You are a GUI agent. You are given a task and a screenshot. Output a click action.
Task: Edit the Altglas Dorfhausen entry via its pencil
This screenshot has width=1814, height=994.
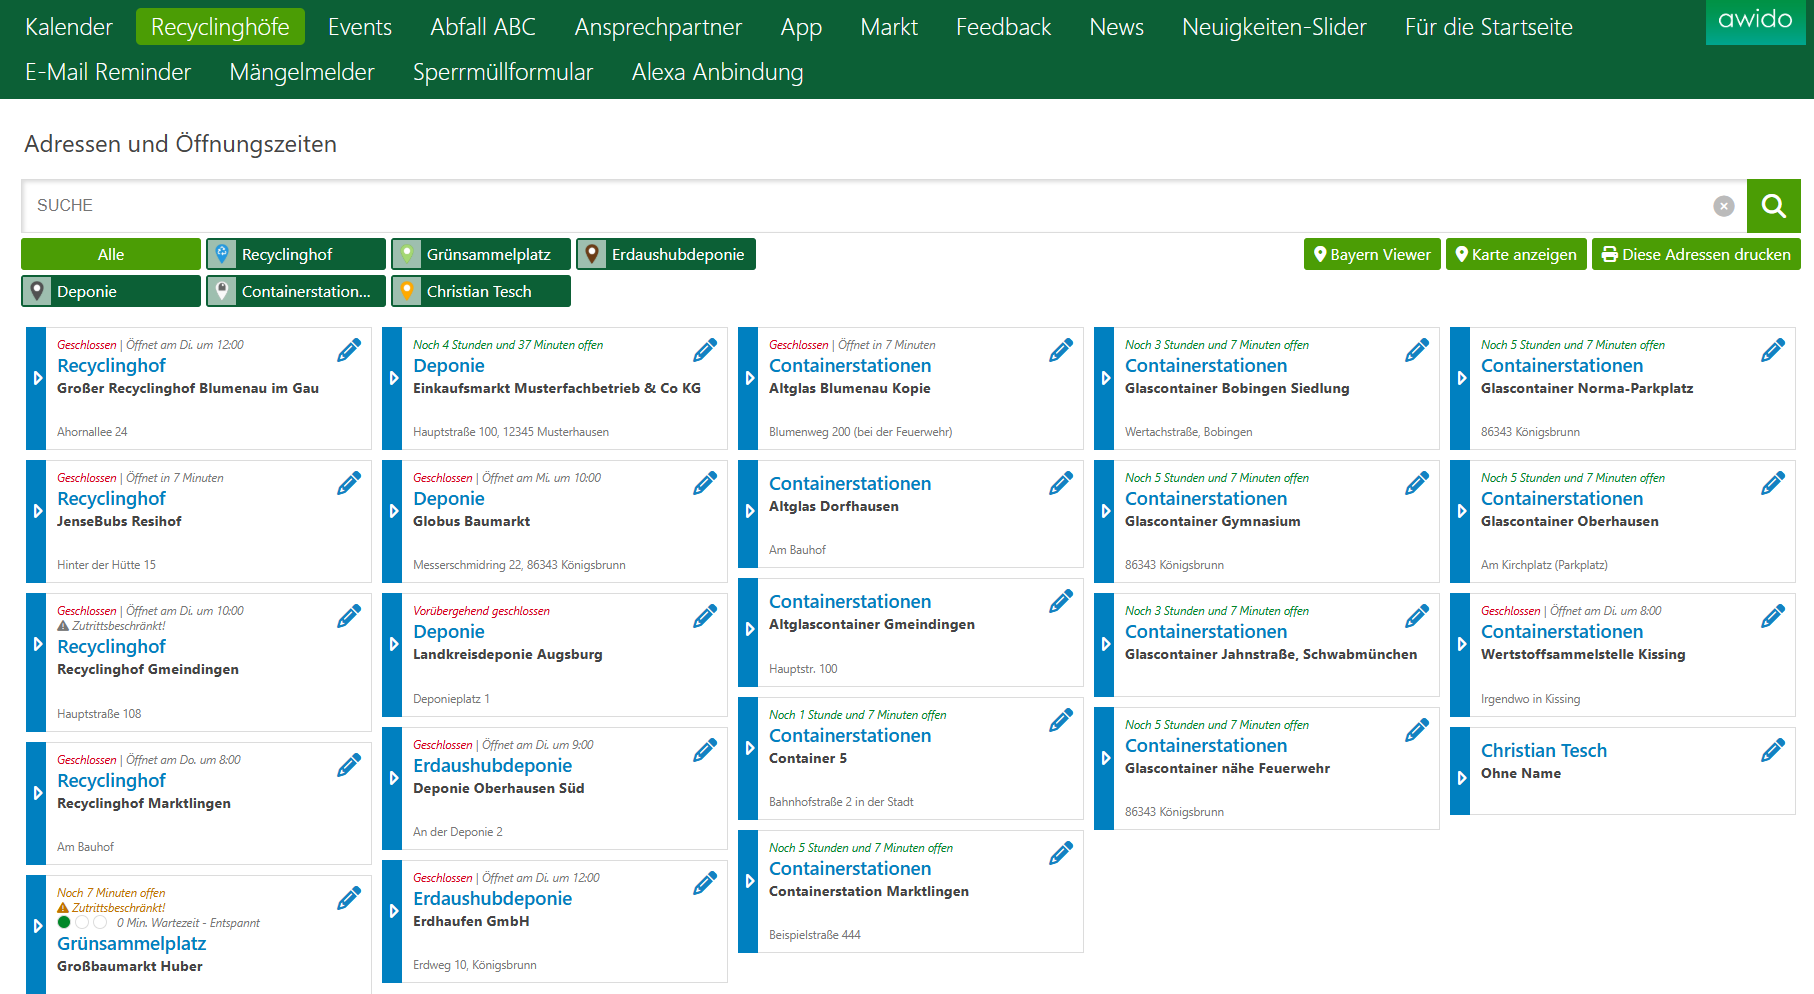coord(1061,484)
